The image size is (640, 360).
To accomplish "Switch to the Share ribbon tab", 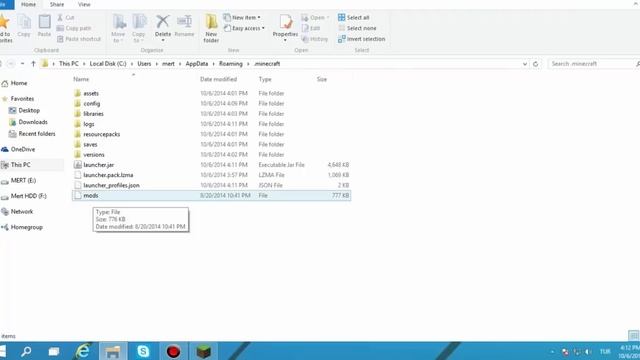I will [57, 4].
